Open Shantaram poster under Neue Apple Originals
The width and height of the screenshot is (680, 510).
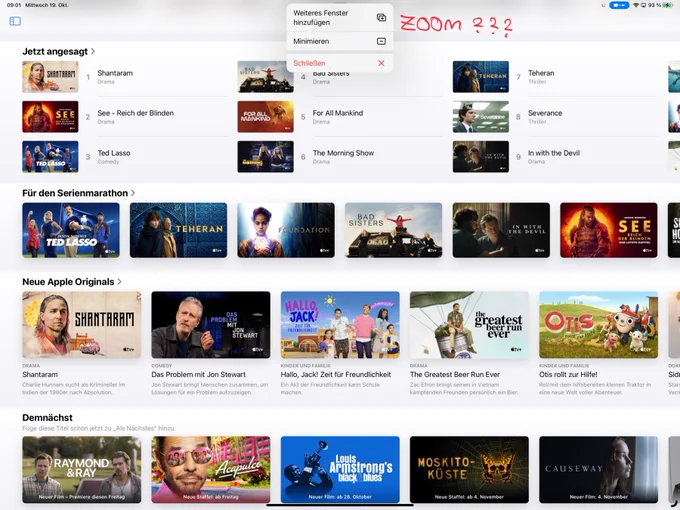click(82, 325)
